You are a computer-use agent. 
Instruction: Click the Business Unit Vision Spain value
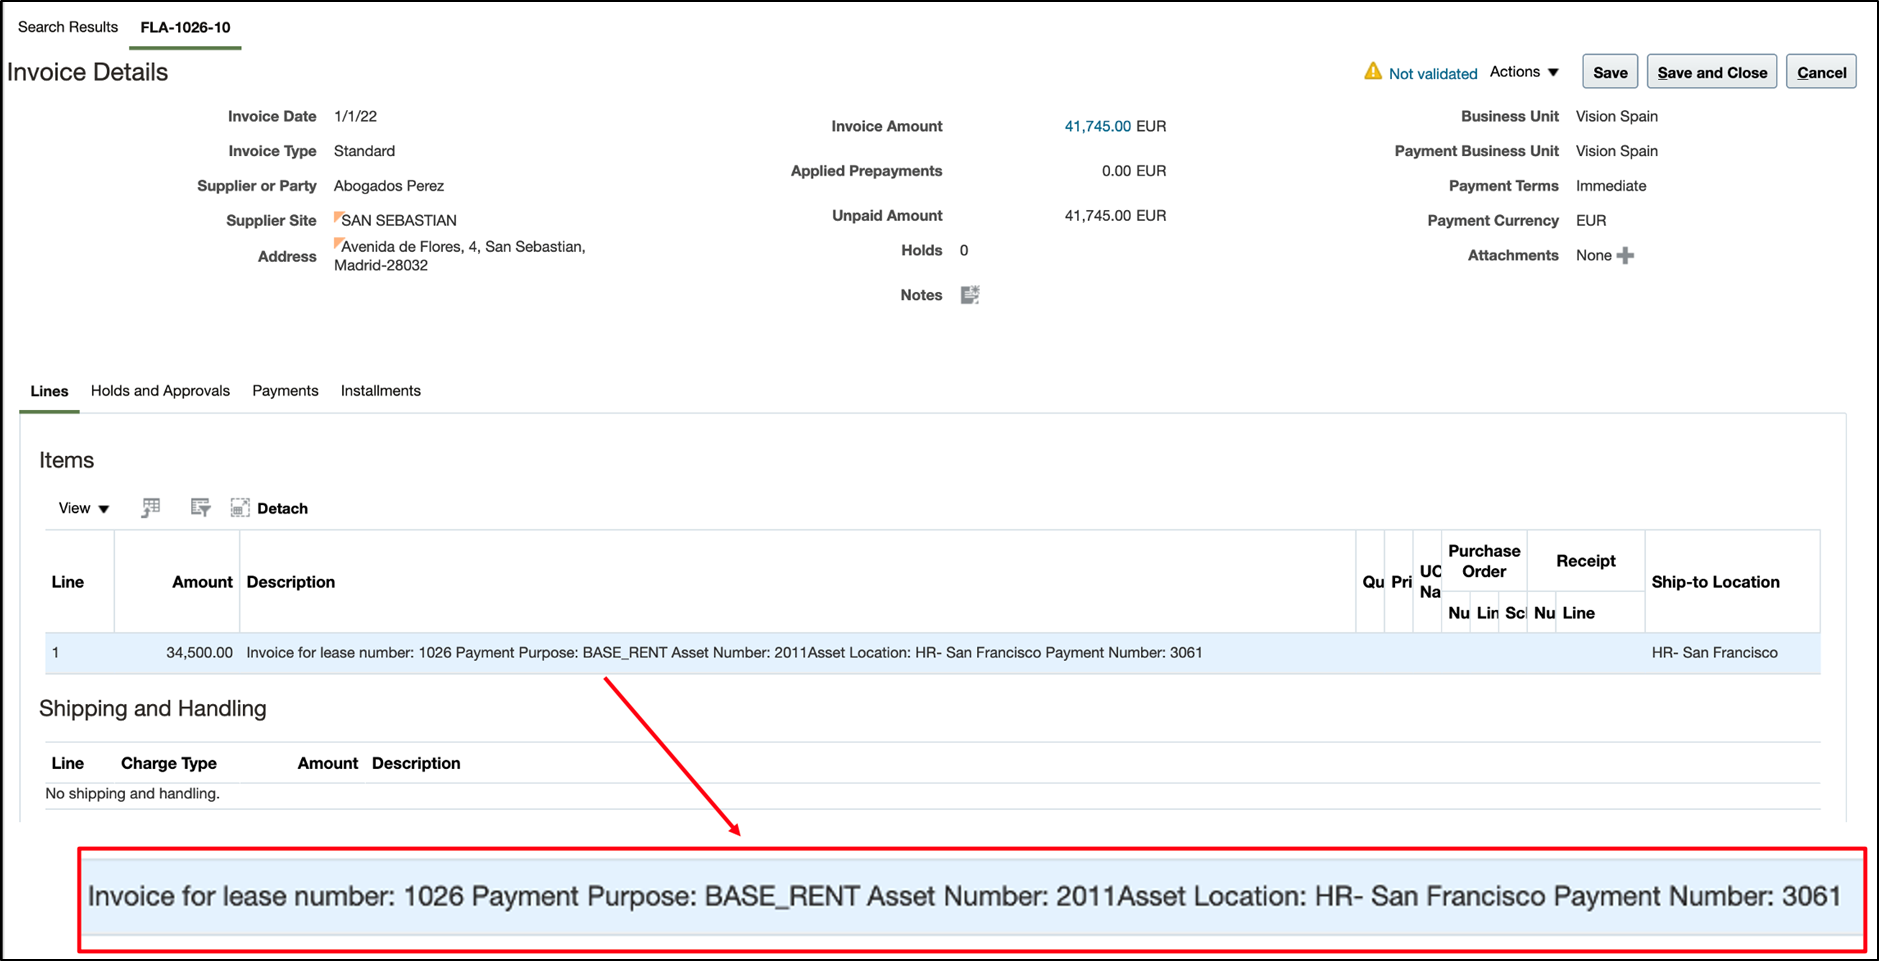click(1617, 116)
